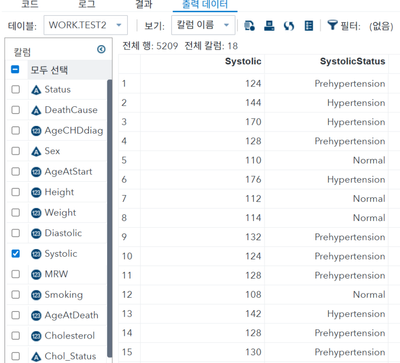Click the AgeAtStart numeric type icon
The image size is (400, 363).
click(x=36, y=172)
